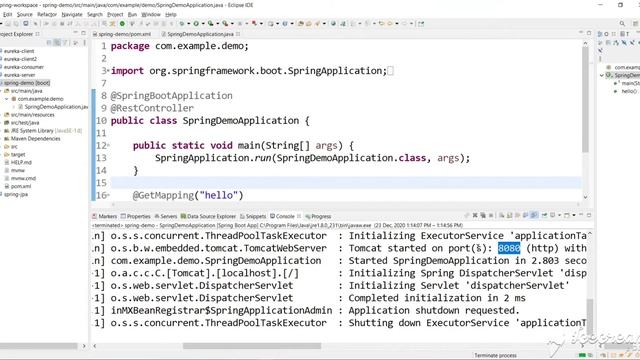Click the editor scroll down arrow
The image size is (640, 360).
[585, 197]
